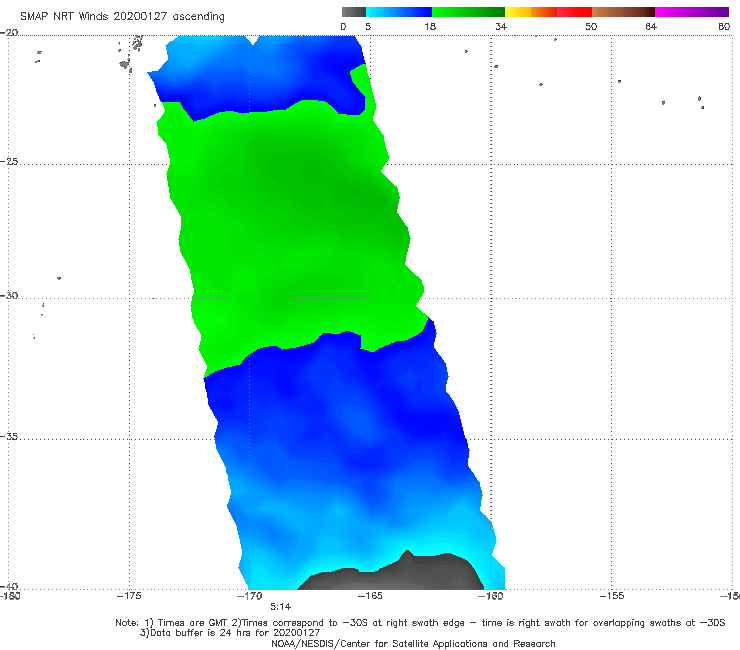Click the latitude label '-30'
The image size is (740, 650).
click(x=9, y=295)
